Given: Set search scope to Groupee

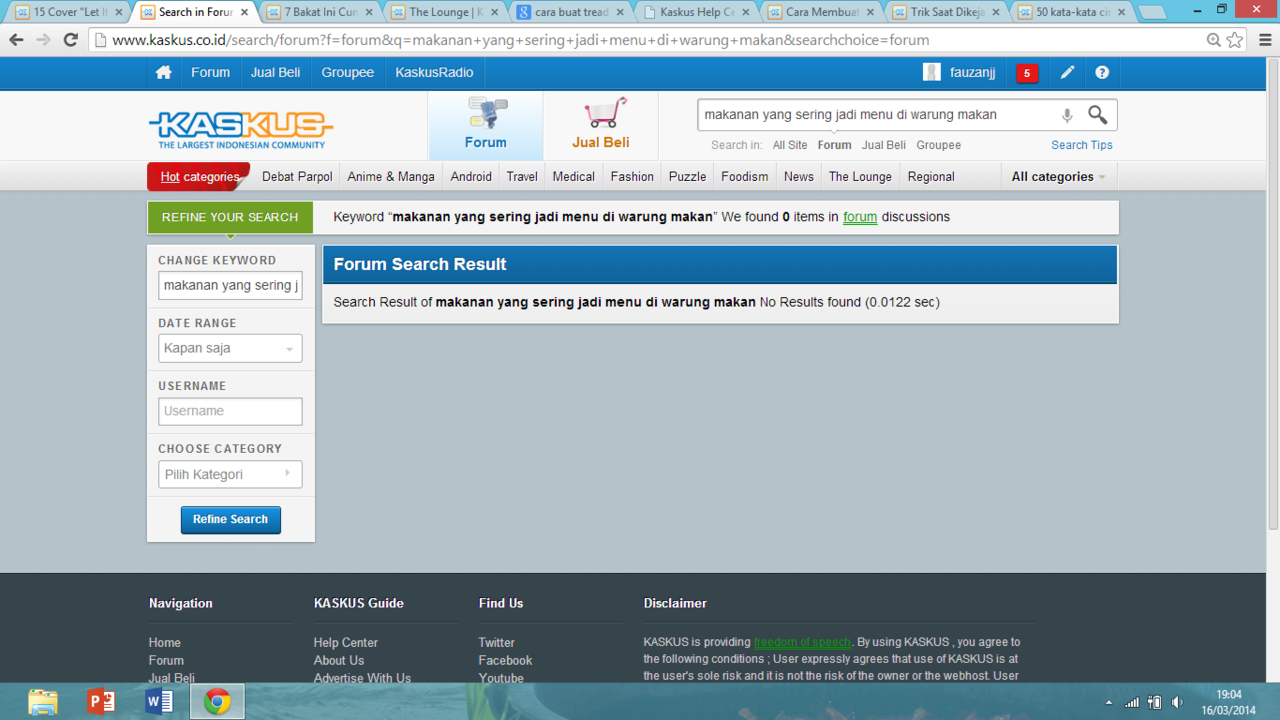Looking at the screenshot, I should click(x=939, y=145).
